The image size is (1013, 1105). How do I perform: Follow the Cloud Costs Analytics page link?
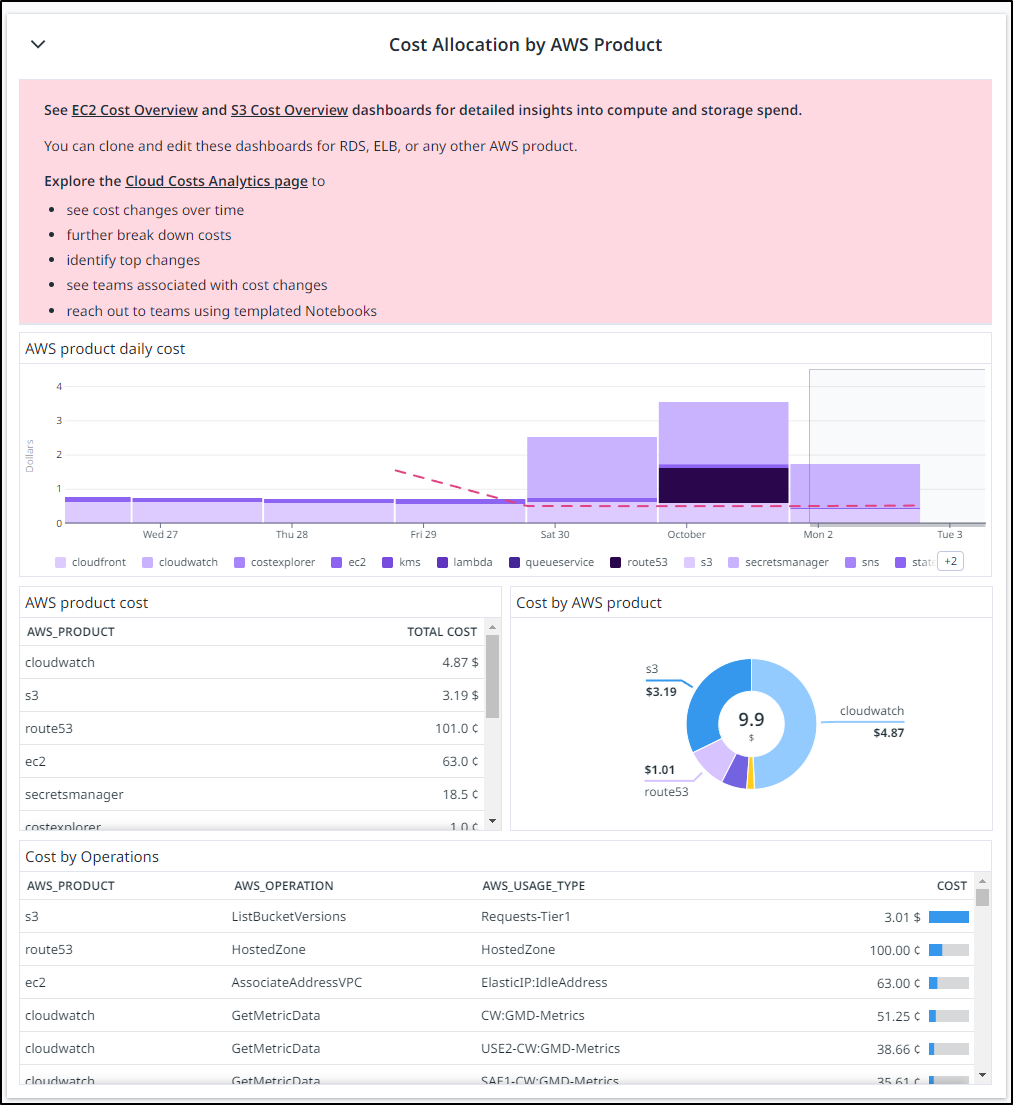pos(216,181)
